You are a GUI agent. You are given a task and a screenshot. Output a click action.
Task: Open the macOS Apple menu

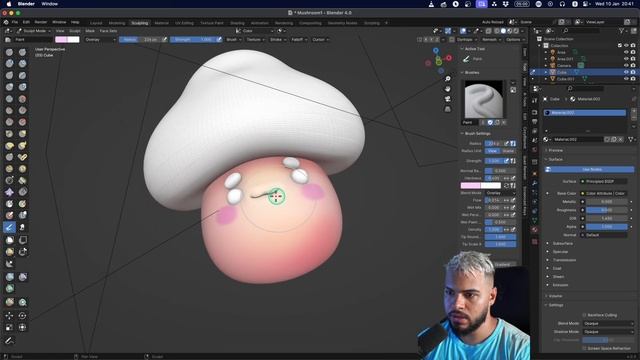(x=9, y=4)
